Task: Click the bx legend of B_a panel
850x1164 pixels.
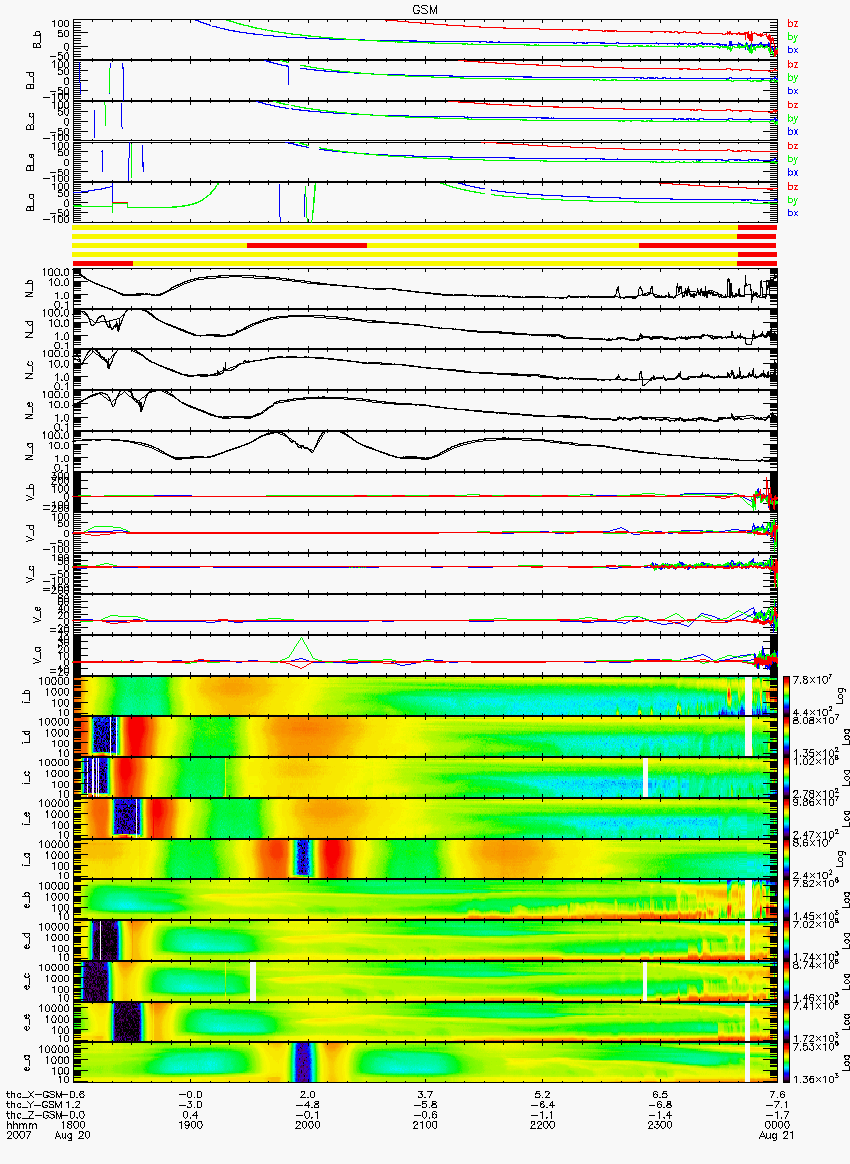Action: tap(793, 214)
